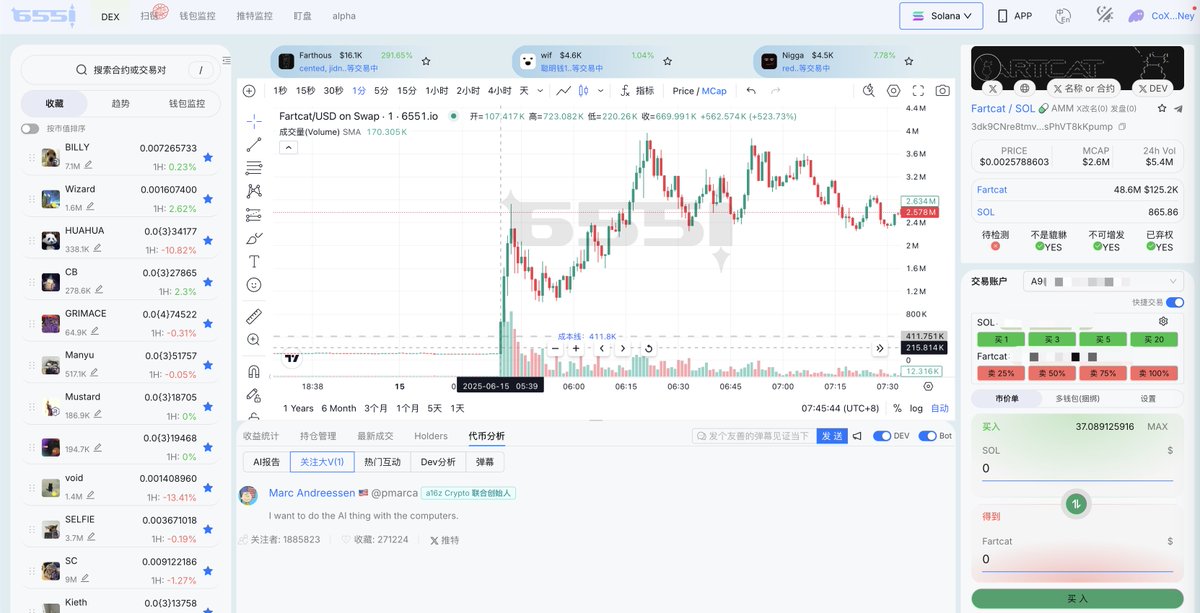1200x613 pixels.
Task: Open timezone selector 07:45:44 (UTC+8)
Action: coord(841,408)
